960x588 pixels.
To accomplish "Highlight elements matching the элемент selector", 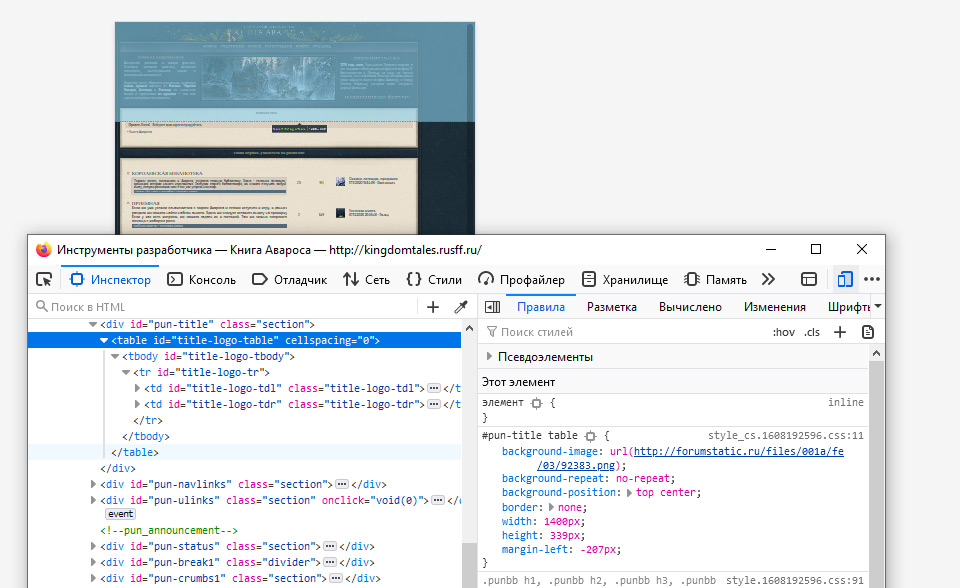I will click(x=536, y=403).
